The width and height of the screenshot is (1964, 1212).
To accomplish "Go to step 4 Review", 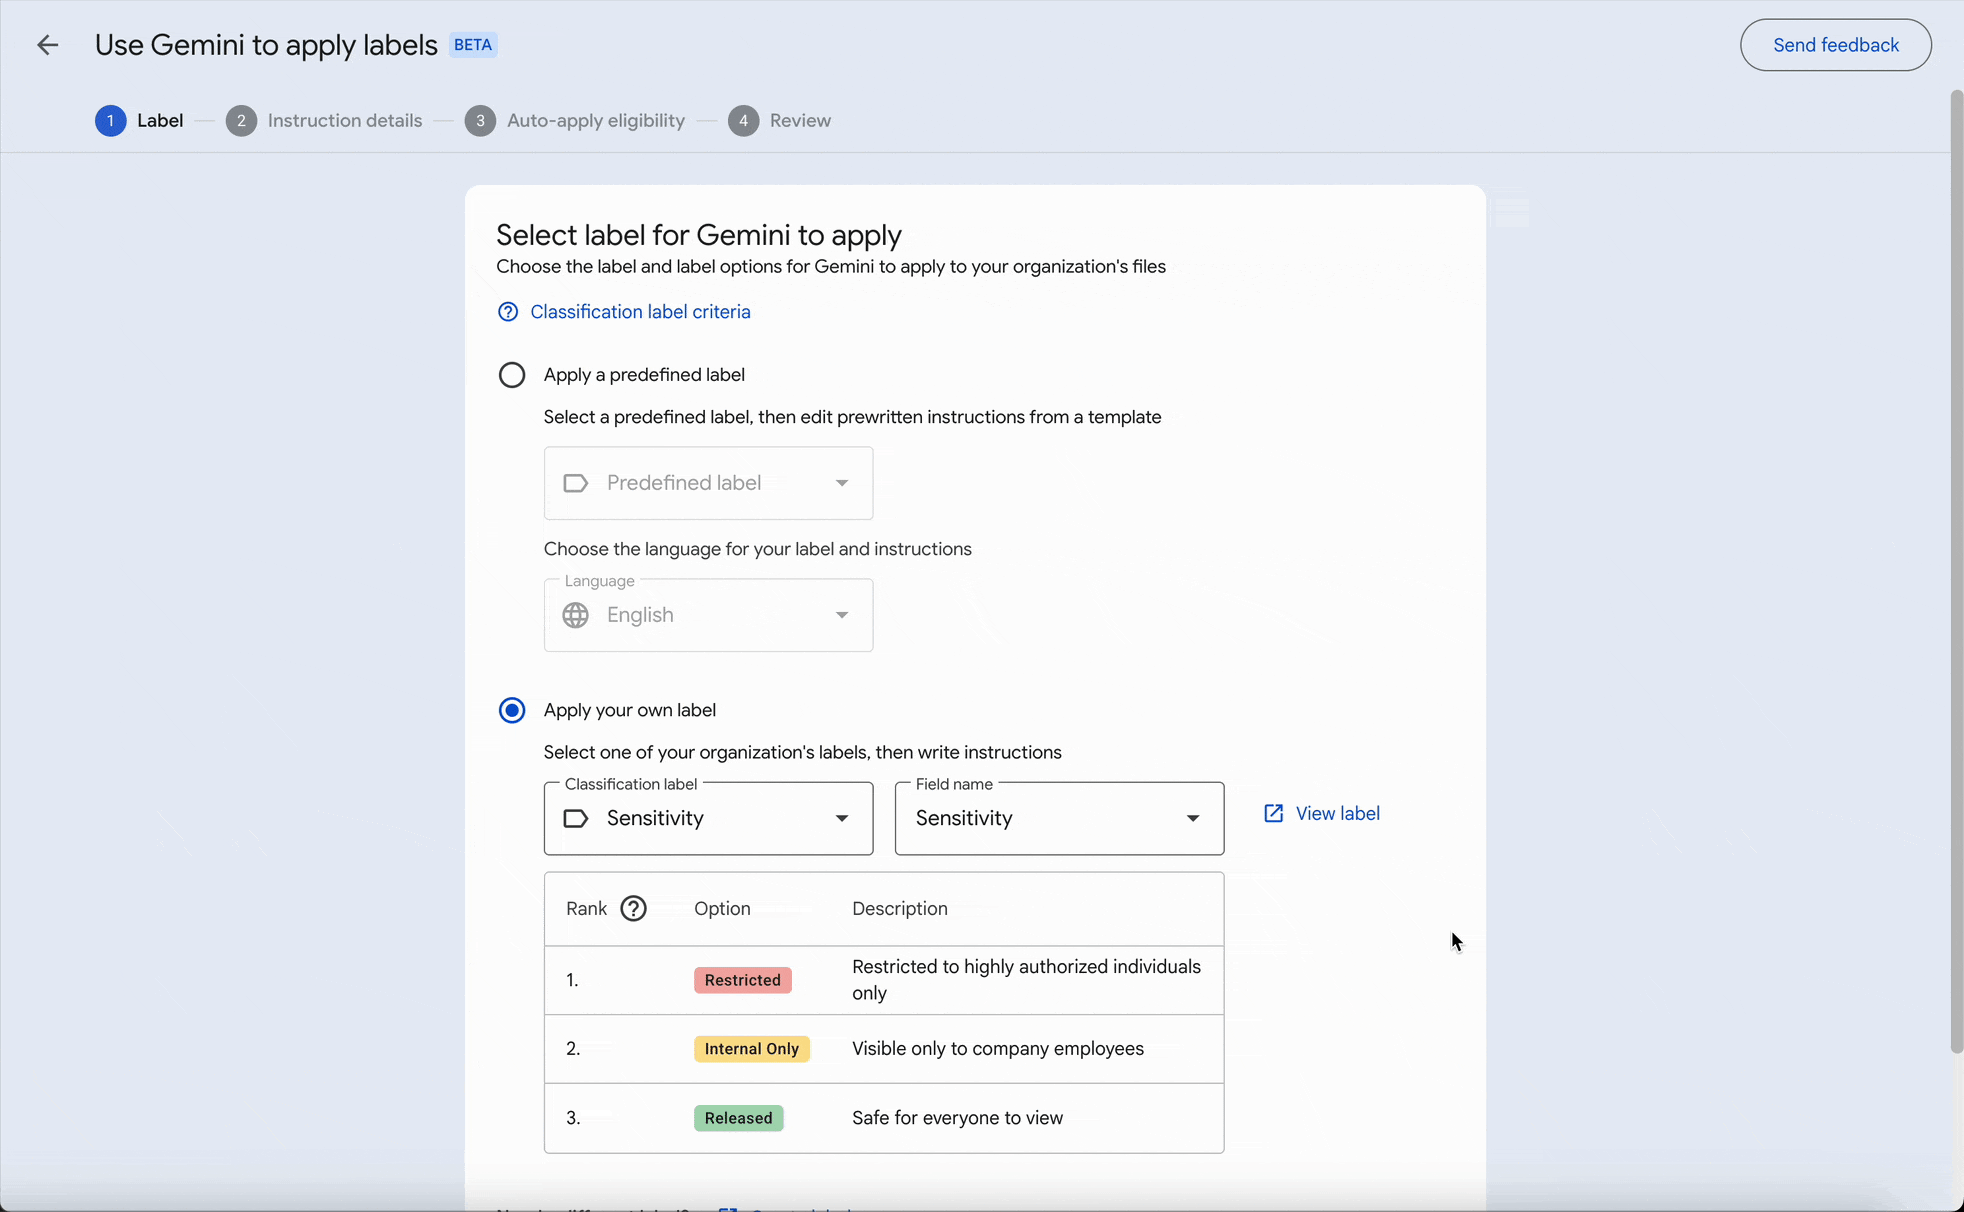I will coord(779,121).
